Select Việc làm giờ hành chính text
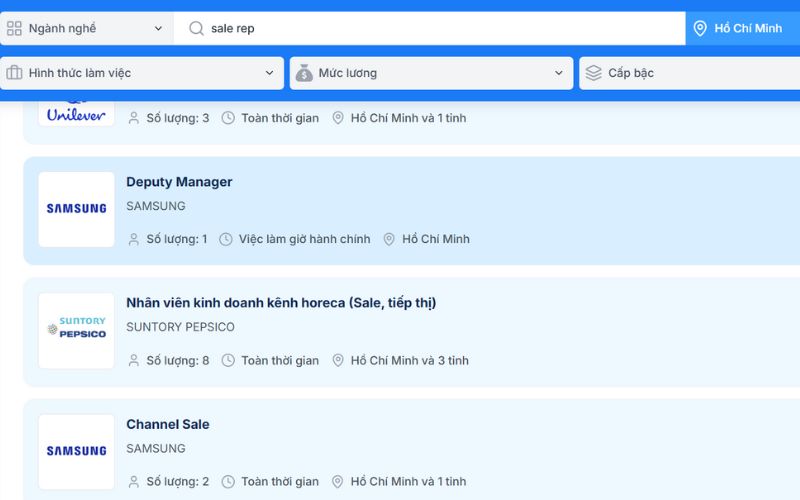Image resolution: width=800 pixels, height=500 pixels. [x=305, y=239]
